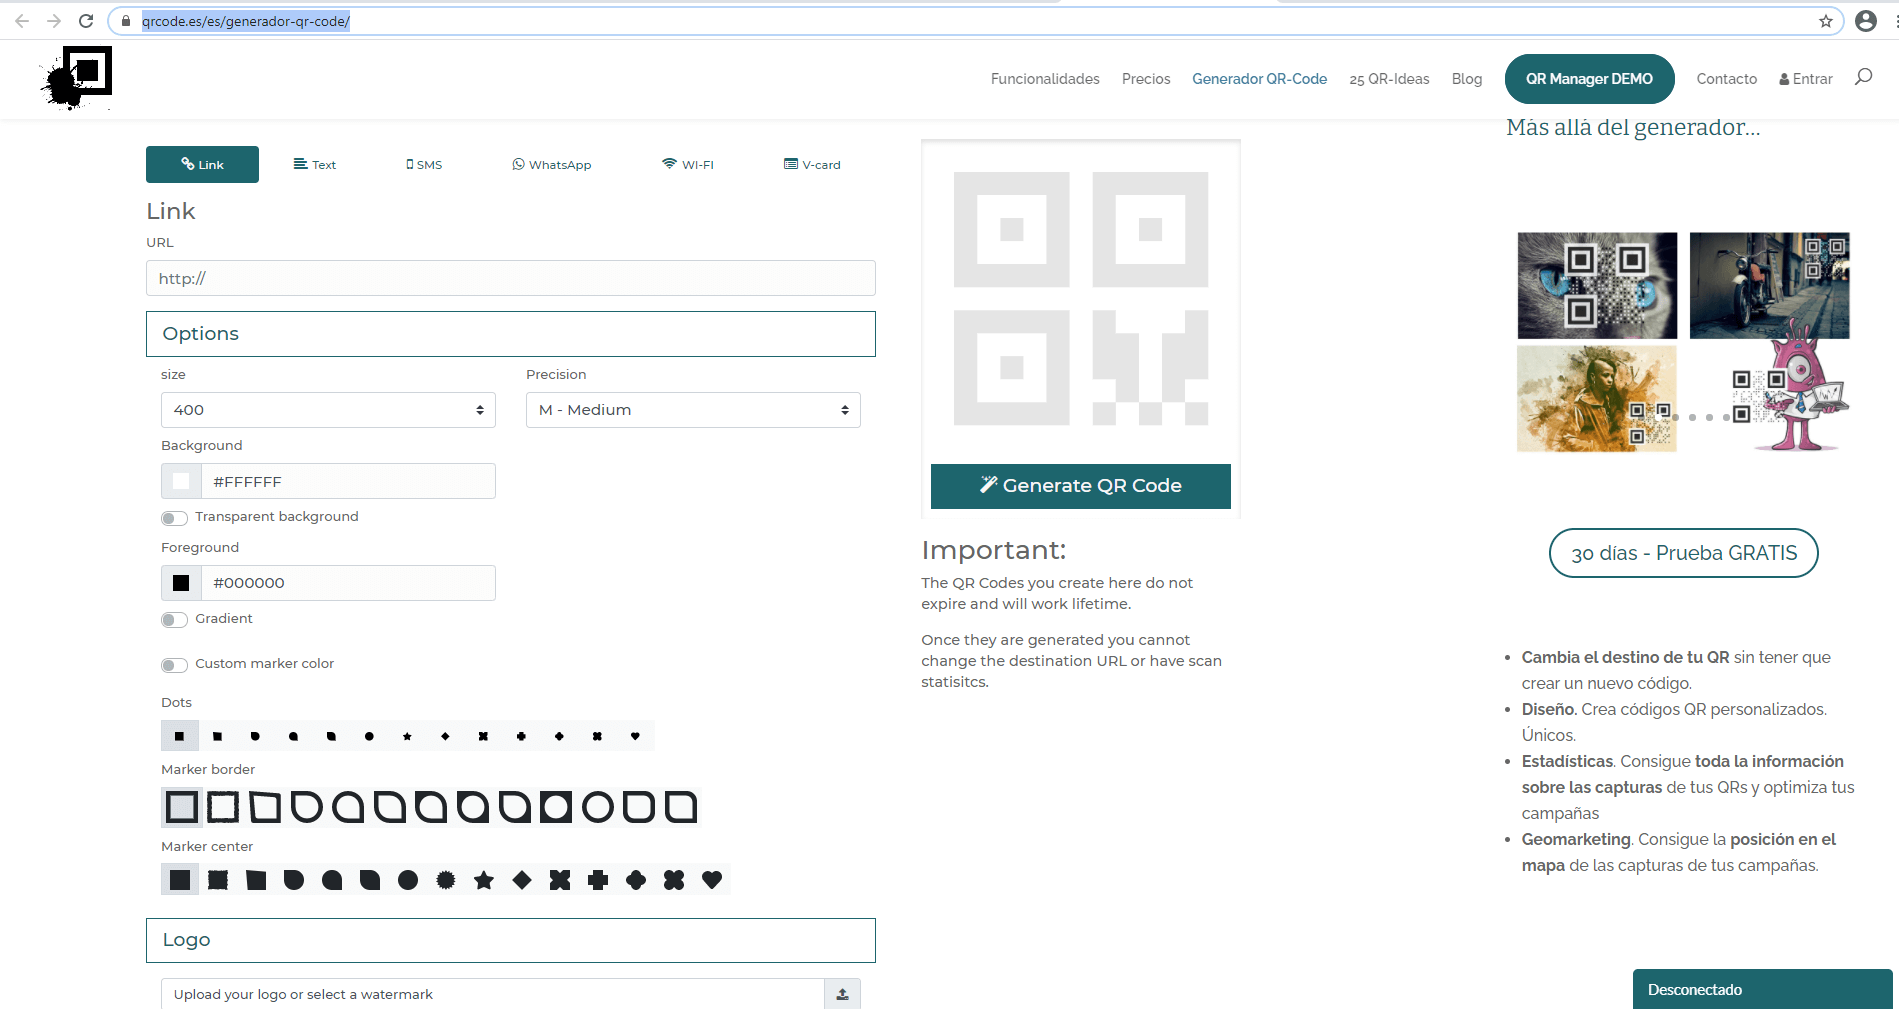This screenshot has height=1009, width=1899.
Task: Click the Upload your logo field
Action: pos(492,994)
